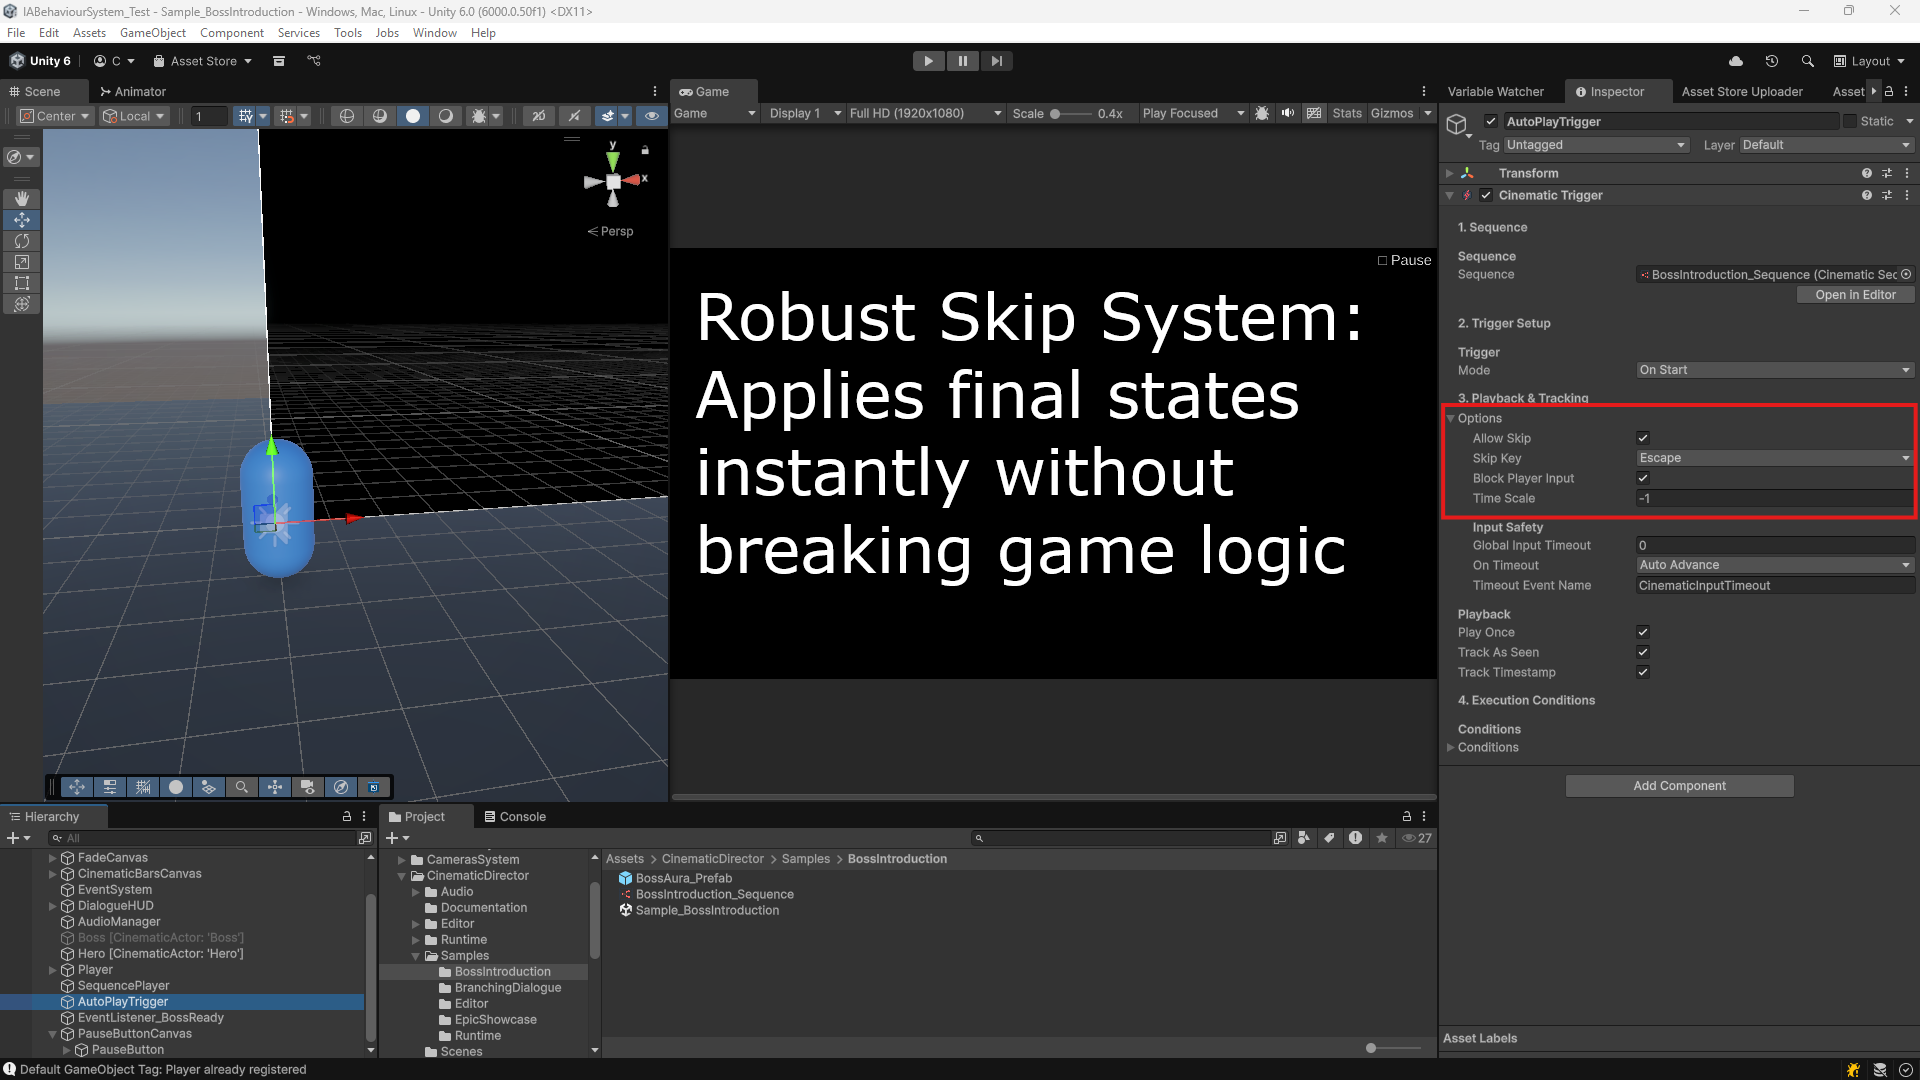1920x1080 pixels.
Task: Open the Tag Untagged dropdown
Action: click(1597, 145)
